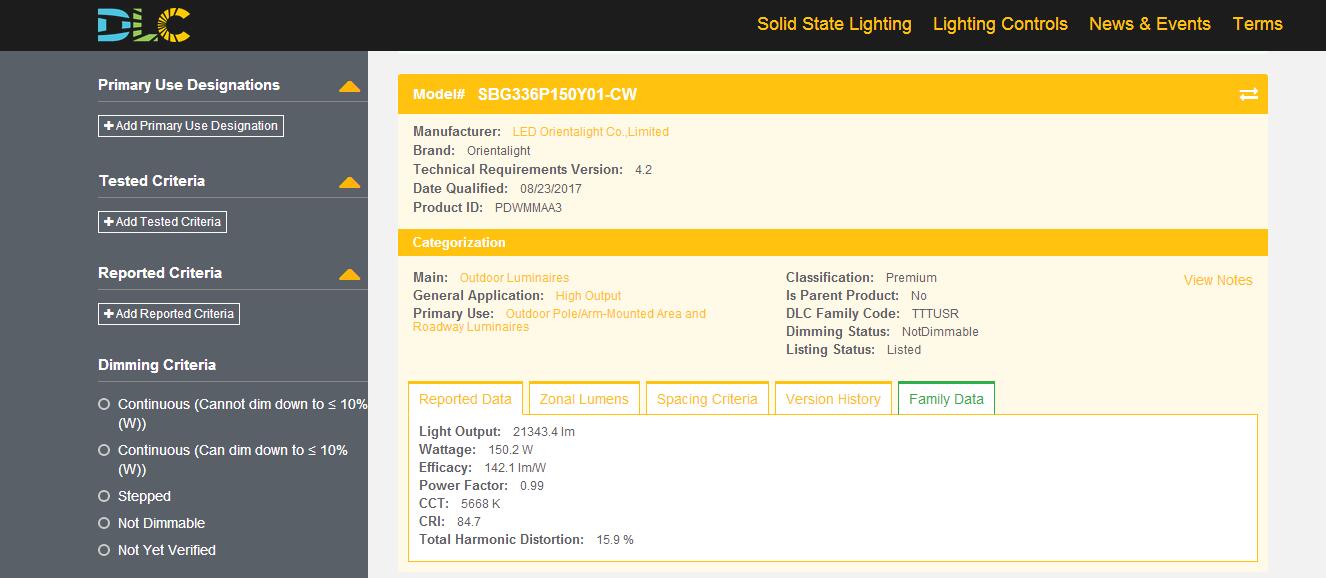Click Add Primary Use Designation button
Viewport: 1326px width, 578px height.
point(191,126)
